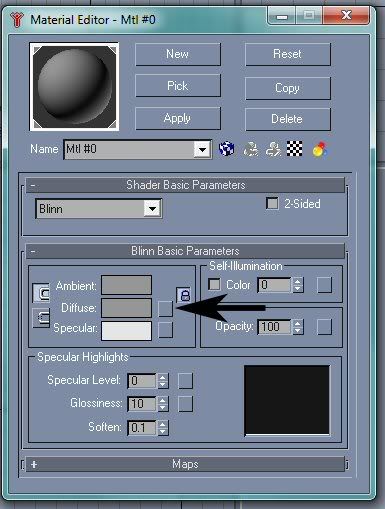
Task: Click the Opacity value field
Action: [x=275, y=327]
